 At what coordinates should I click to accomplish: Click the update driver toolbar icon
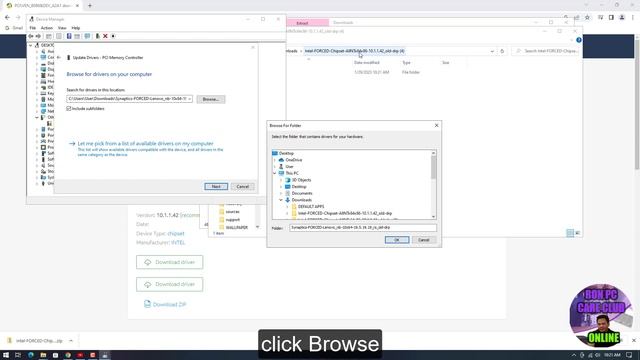click(x=98, y=36)
